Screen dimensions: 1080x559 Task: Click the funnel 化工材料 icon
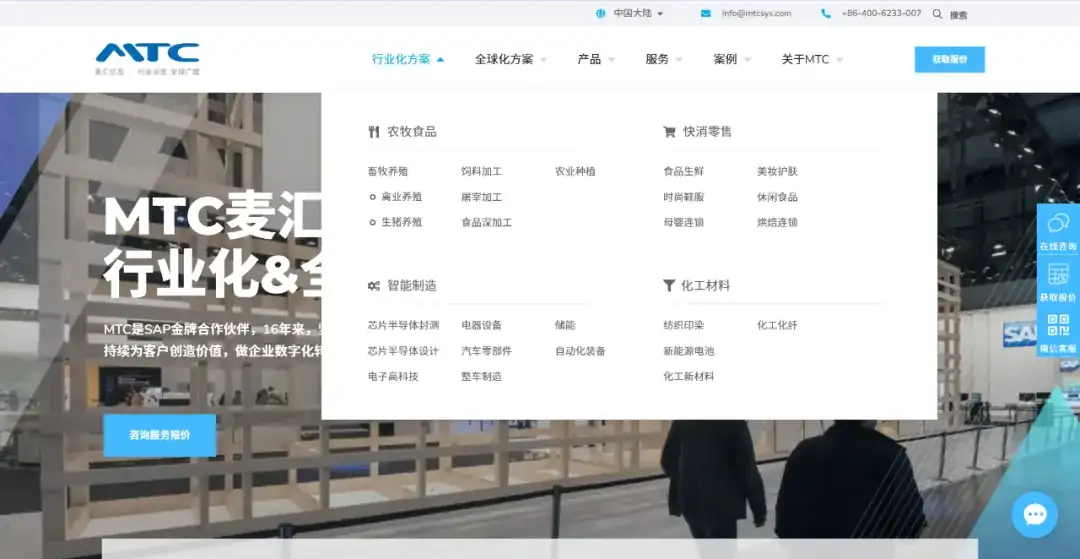pyautogui.click(x=669, y=286)
